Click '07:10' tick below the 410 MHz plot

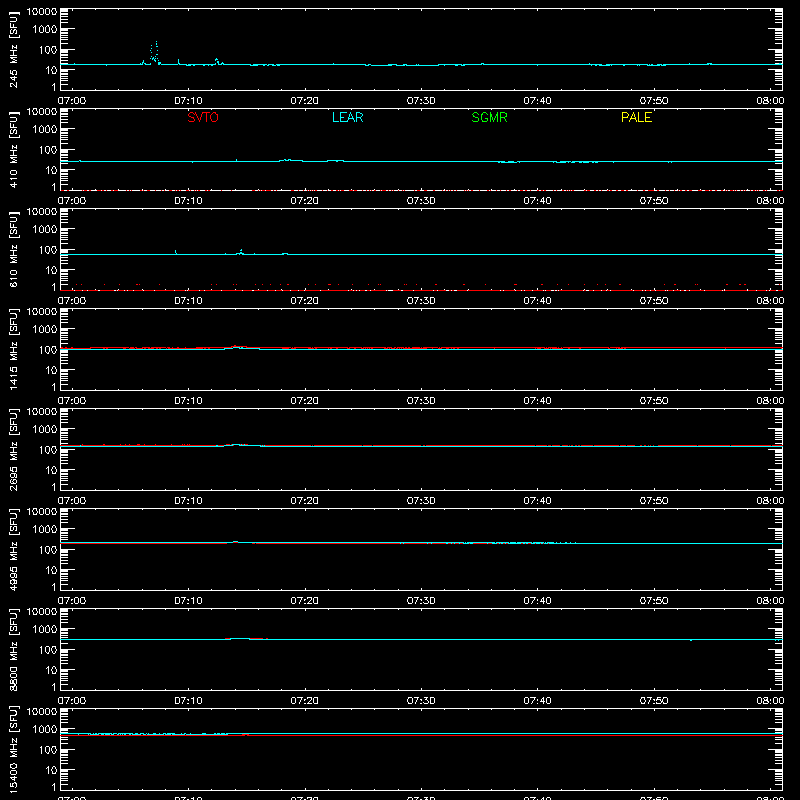point(188,201)
